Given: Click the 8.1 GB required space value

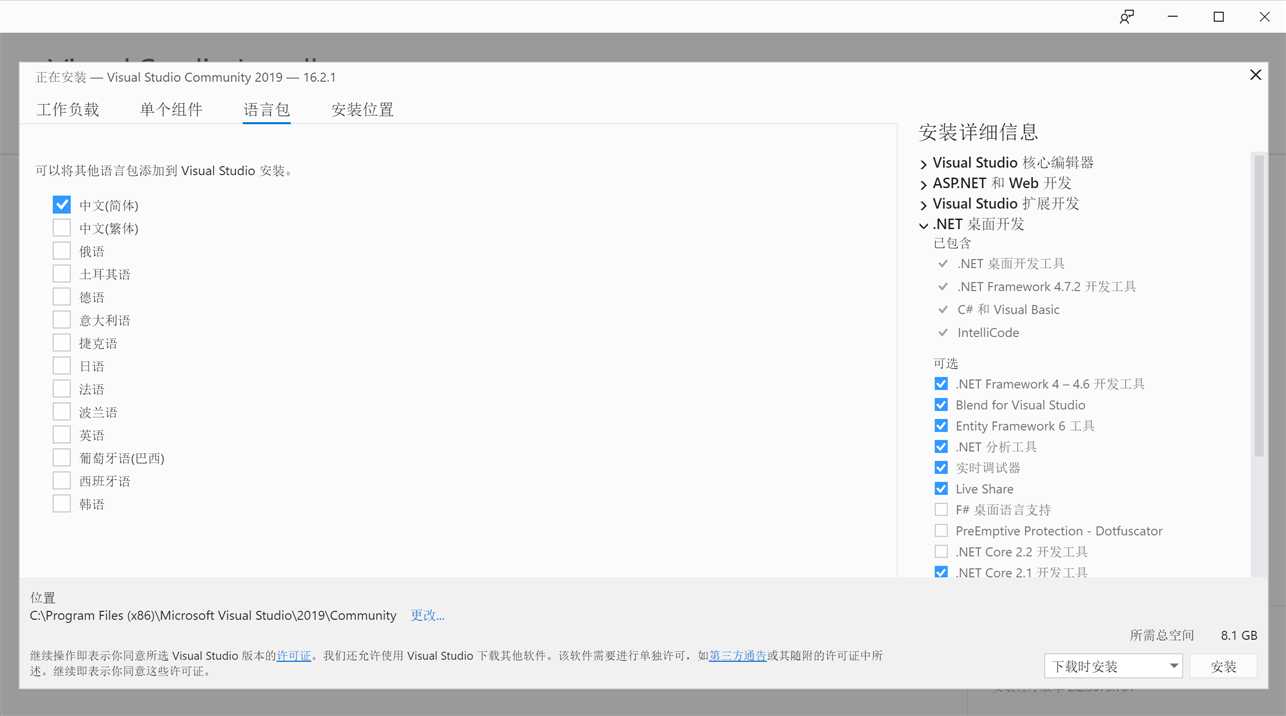Looking at the screenshot, I should 1239,635.
